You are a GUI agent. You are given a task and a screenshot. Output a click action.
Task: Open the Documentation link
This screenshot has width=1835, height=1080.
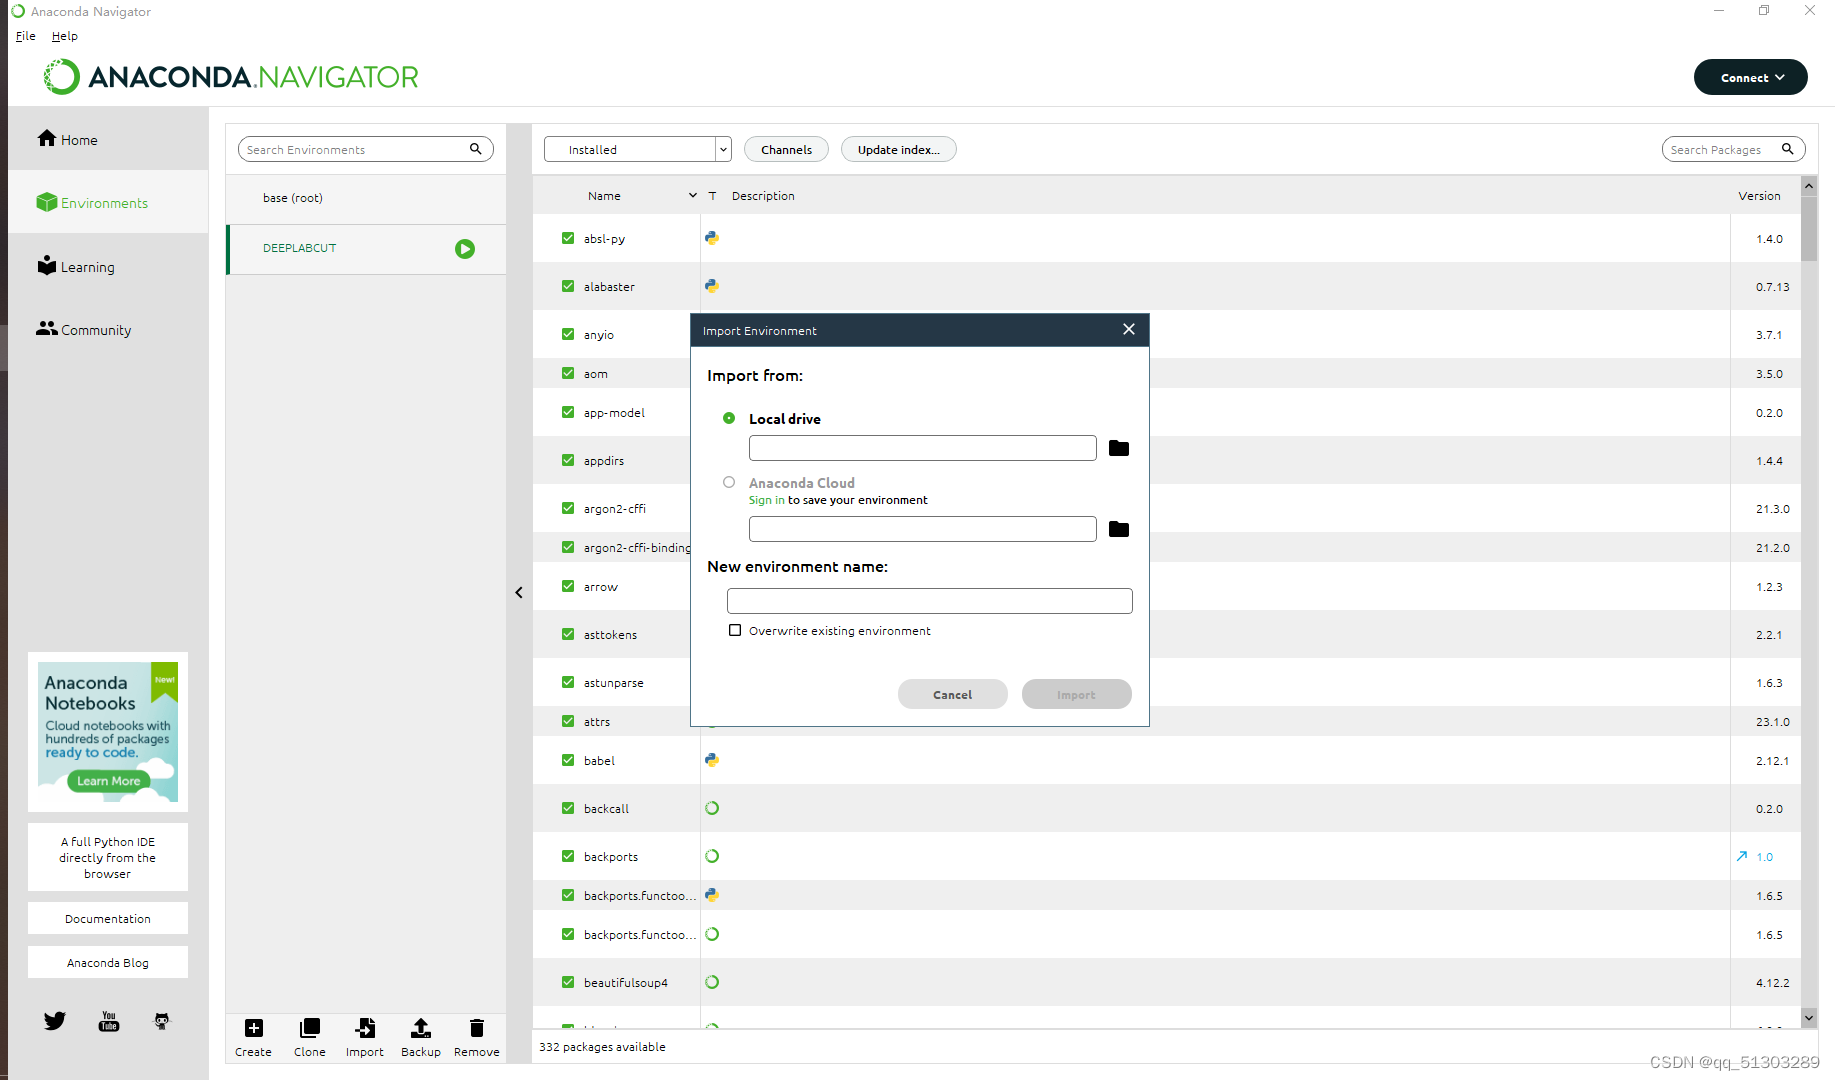pyautogui.click(x=108, y=918)
